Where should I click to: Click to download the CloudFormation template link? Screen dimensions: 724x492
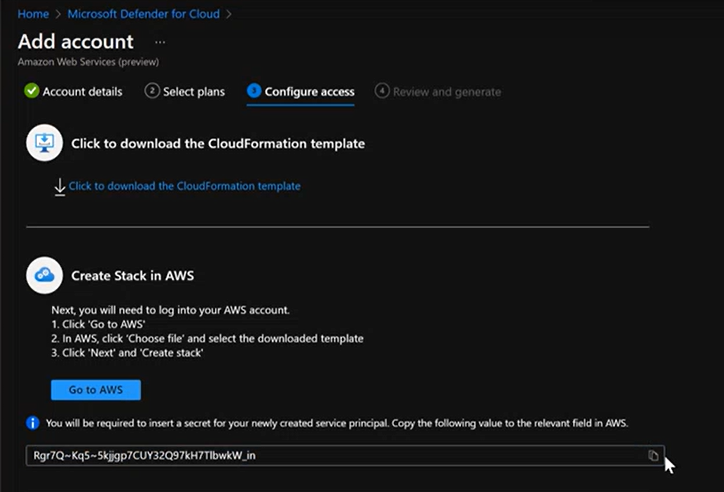click(x=184, y=186)
